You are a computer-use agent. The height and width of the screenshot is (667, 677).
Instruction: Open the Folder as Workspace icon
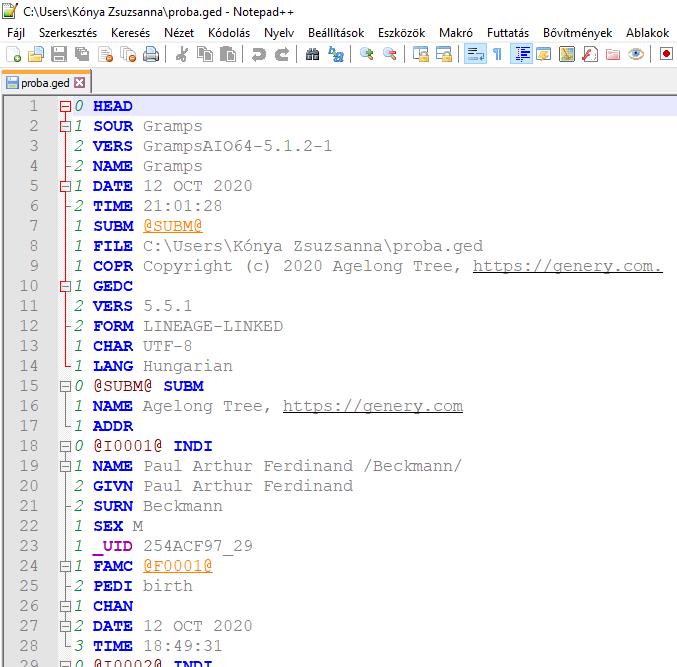(613, 55)
